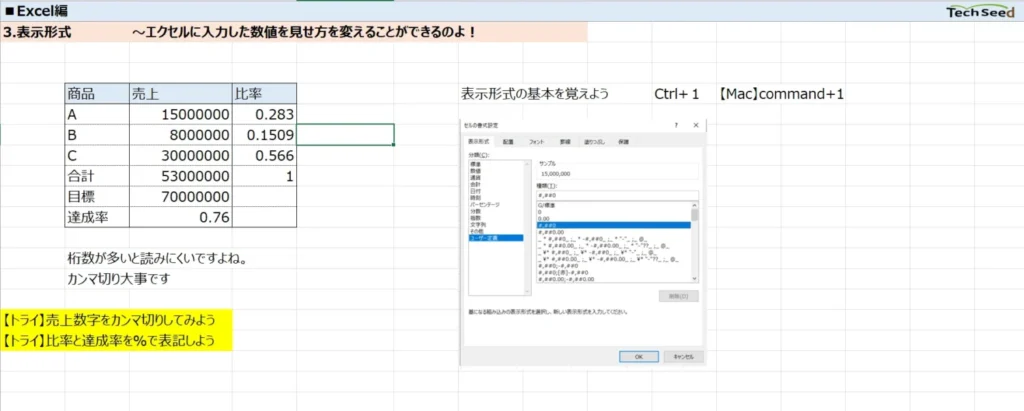Switch to the 配置 tab
1024x411 pixels.
point(508,142)
